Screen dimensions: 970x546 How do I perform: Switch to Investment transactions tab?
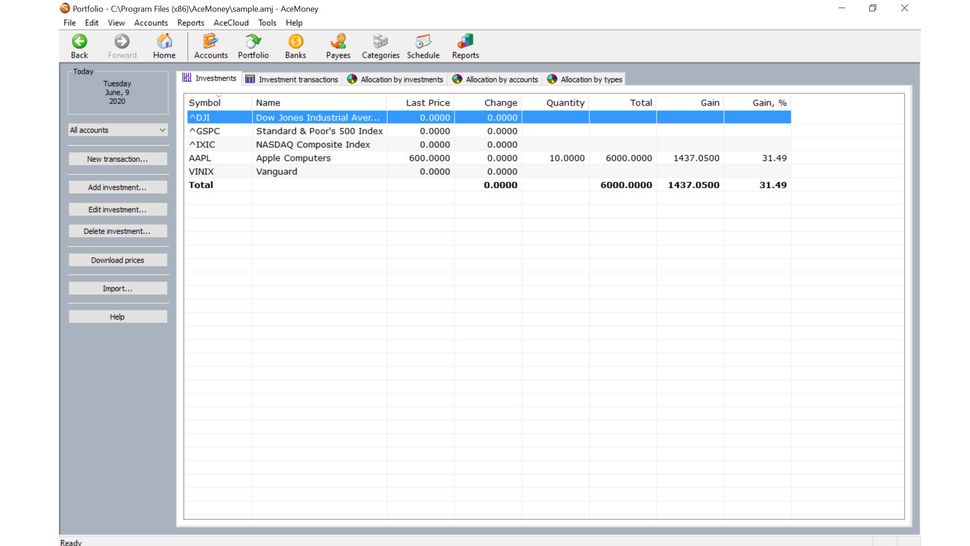pyautogui.click(x=292, y=79)
